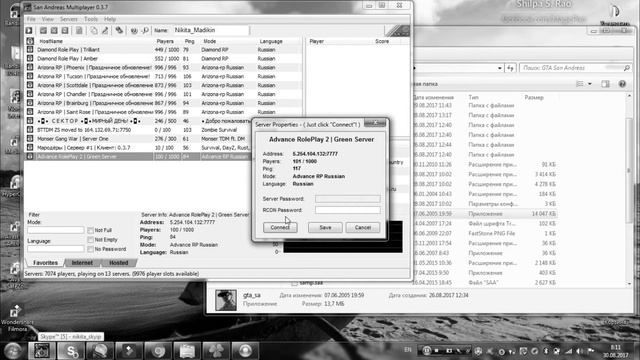Select the Arizona RP | Phoenix server row
Screen dimensions: 640x360
pyautogui.click(x=163, y=68)
